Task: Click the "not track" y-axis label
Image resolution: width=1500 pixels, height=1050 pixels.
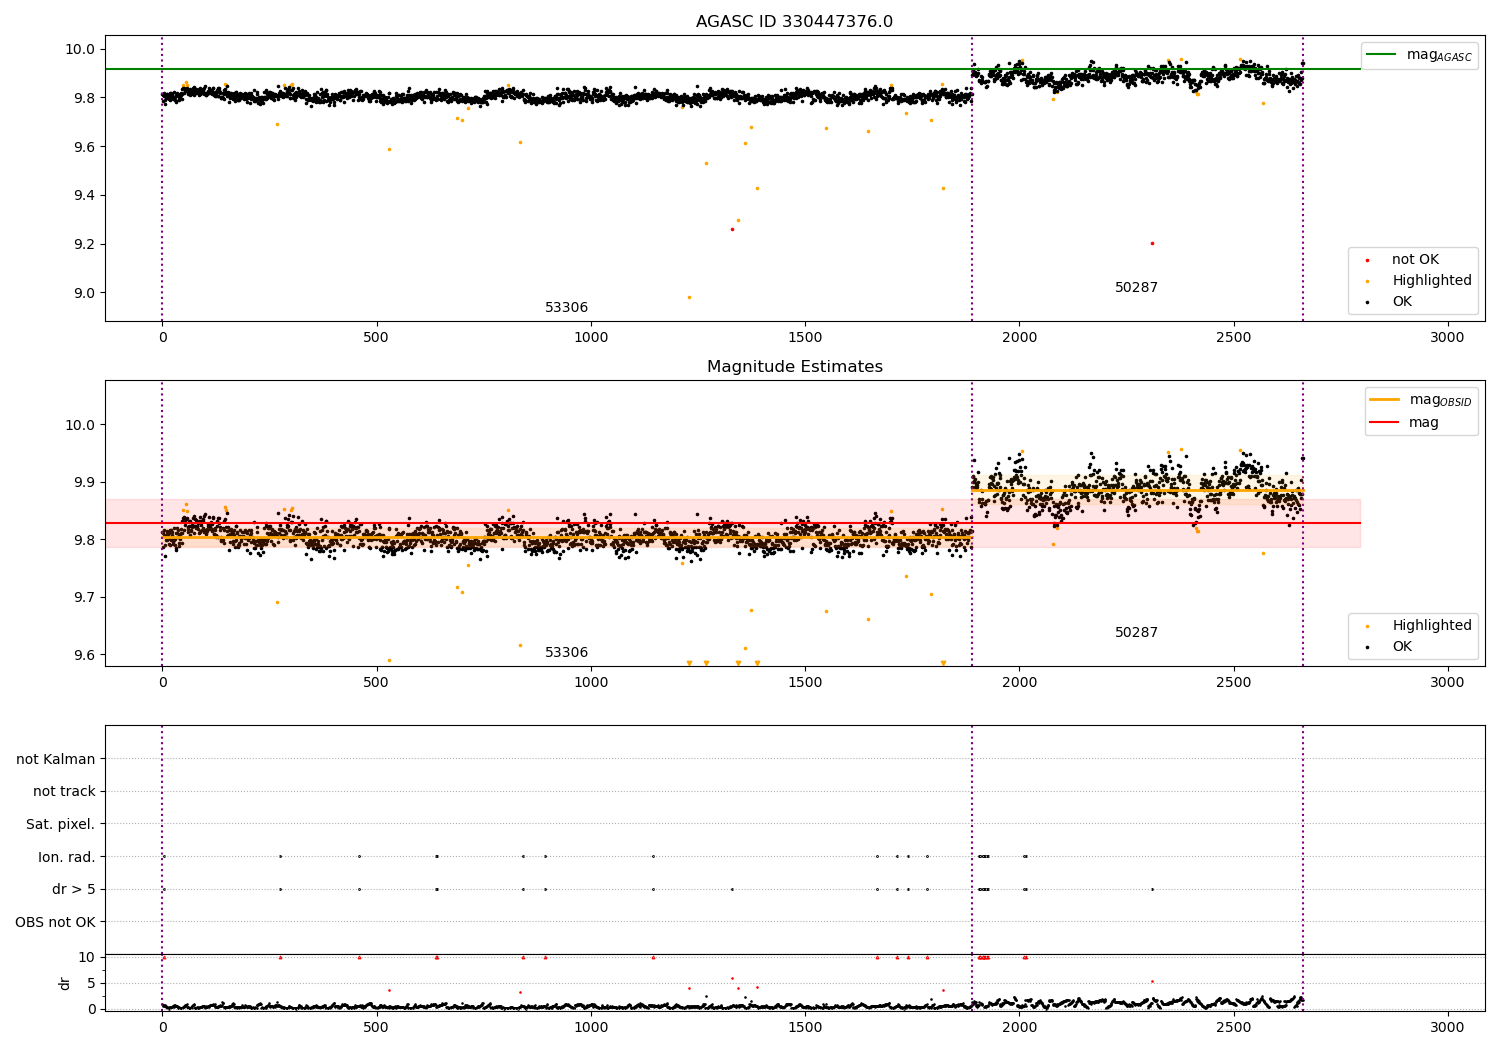Action: (x=64, y=792)
